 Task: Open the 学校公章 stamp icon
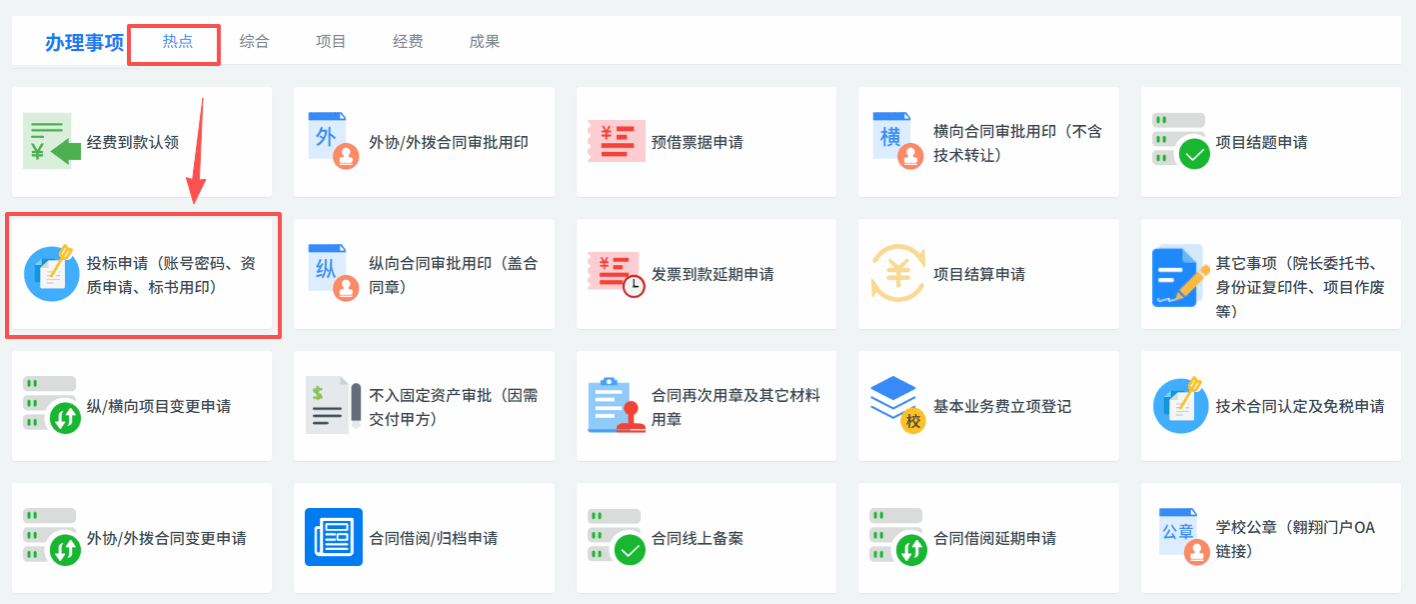[x=1180, y=537]
